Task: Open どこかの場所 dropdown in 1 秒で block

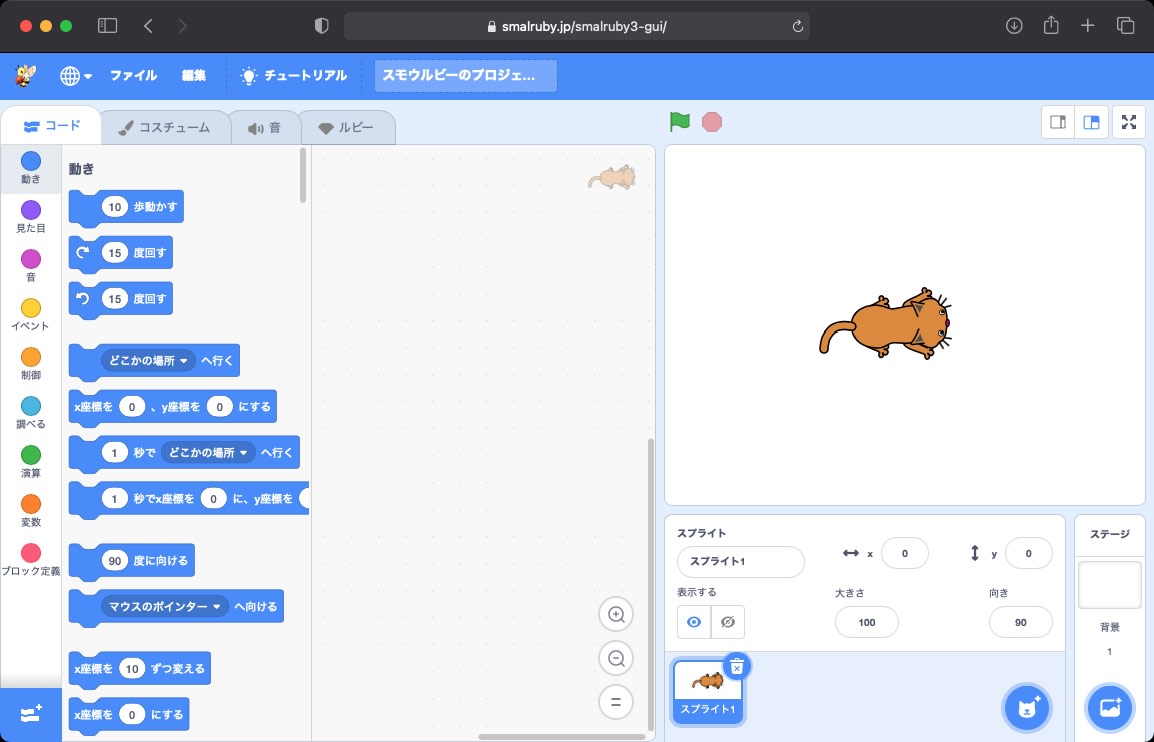Action: point(208,452)
